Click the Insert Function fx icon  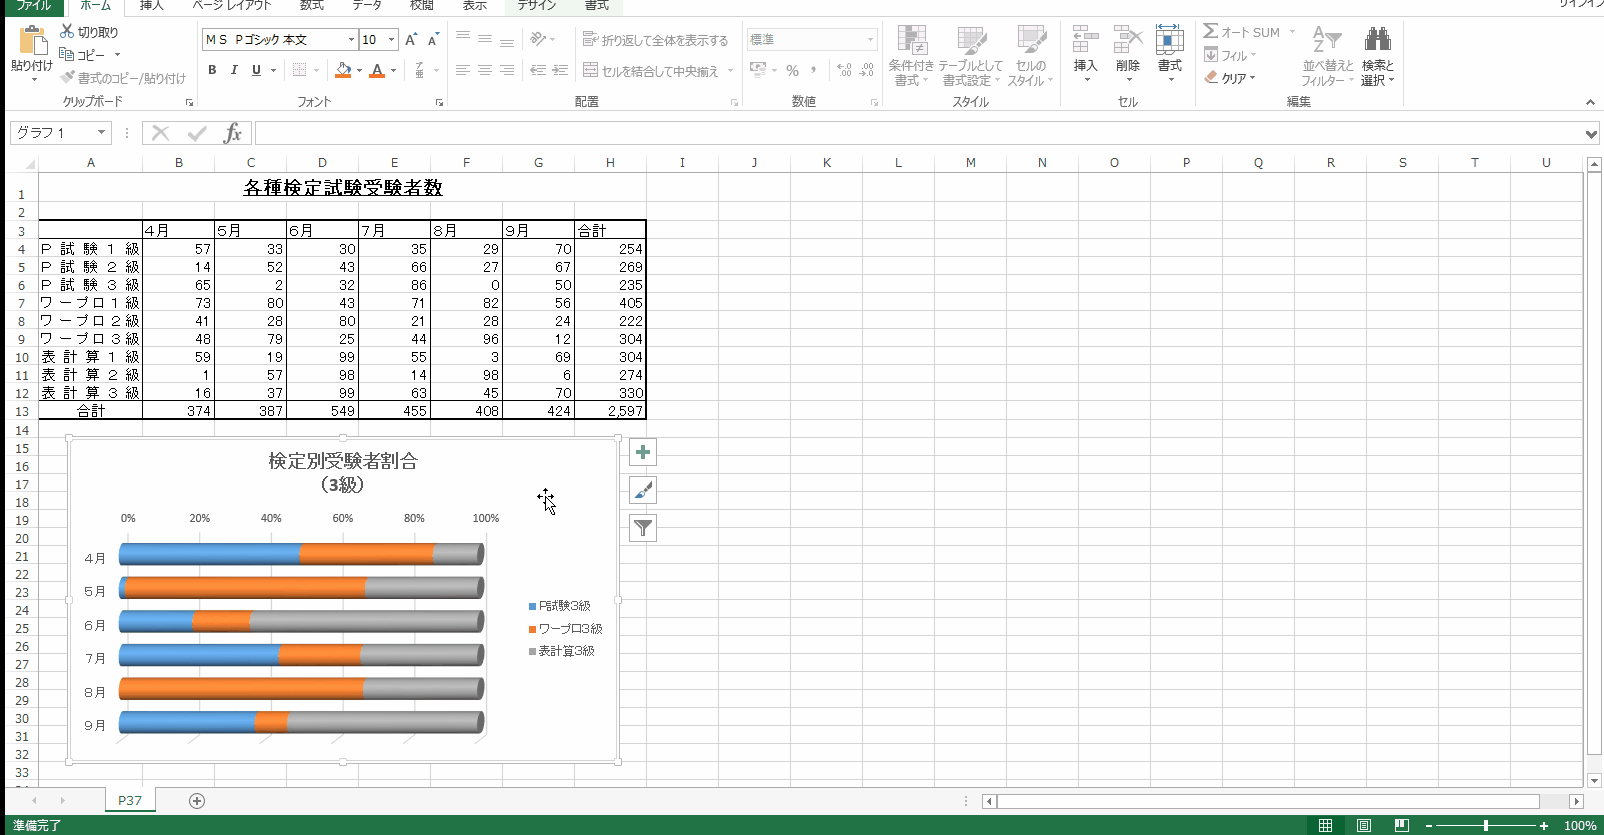click(x=232, y=133)
